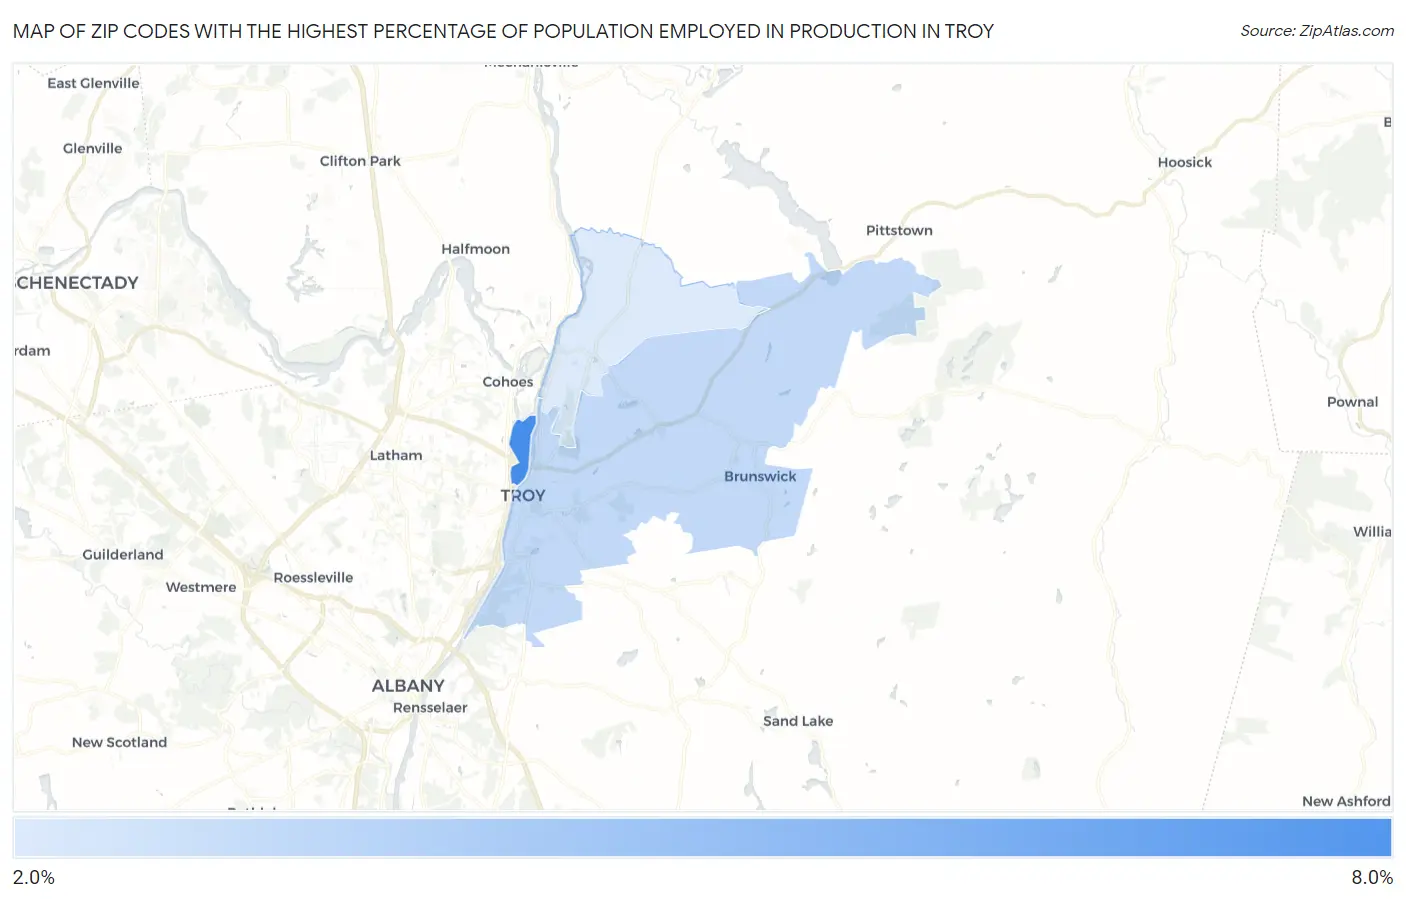Click the Latham label
The width and height of the screenshot is (1406, 899).
point(396,455)
